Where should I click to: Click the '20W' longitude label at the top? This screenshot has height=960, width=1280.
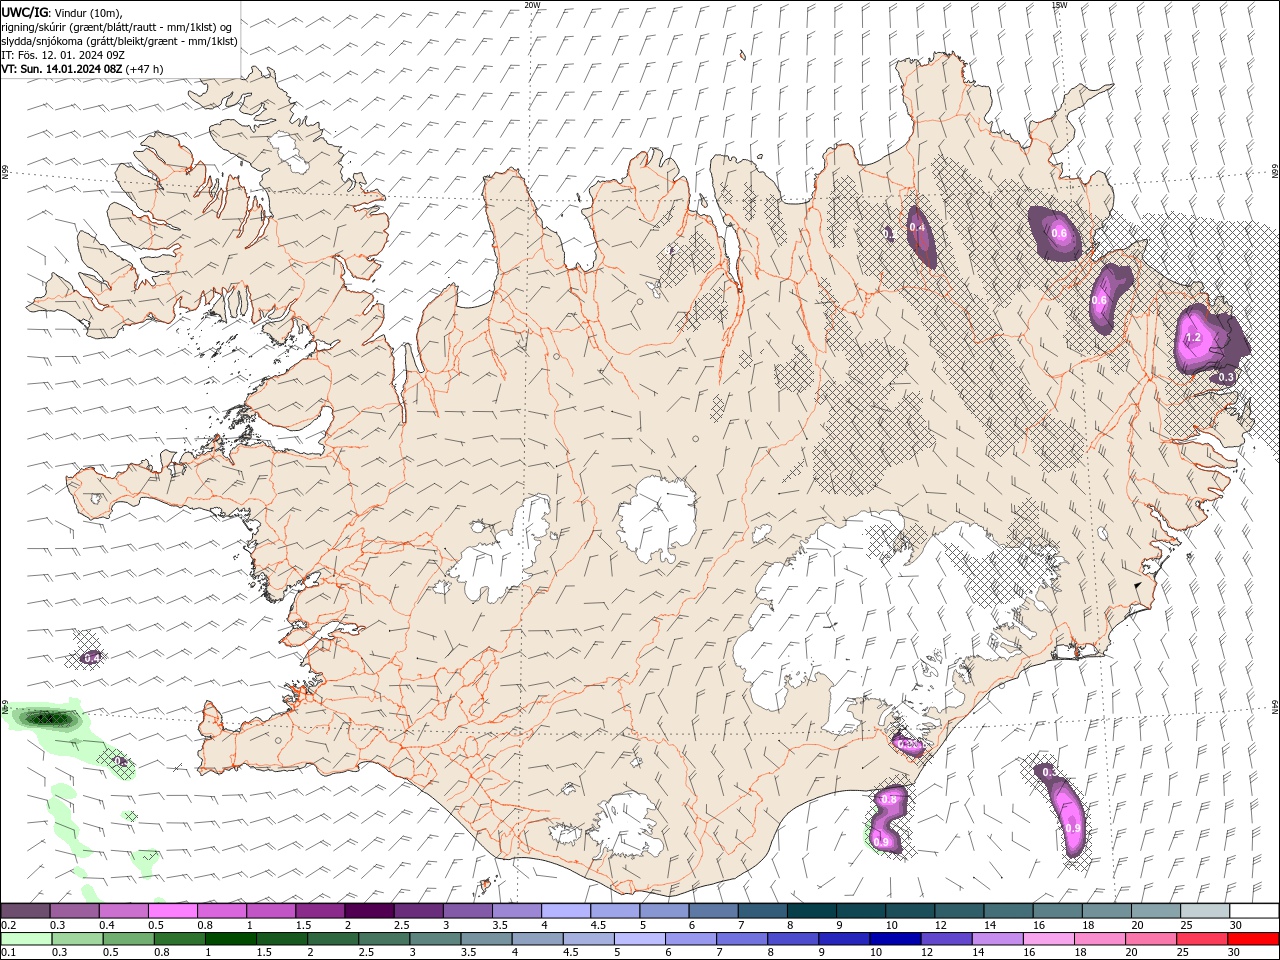pos(532,5)
